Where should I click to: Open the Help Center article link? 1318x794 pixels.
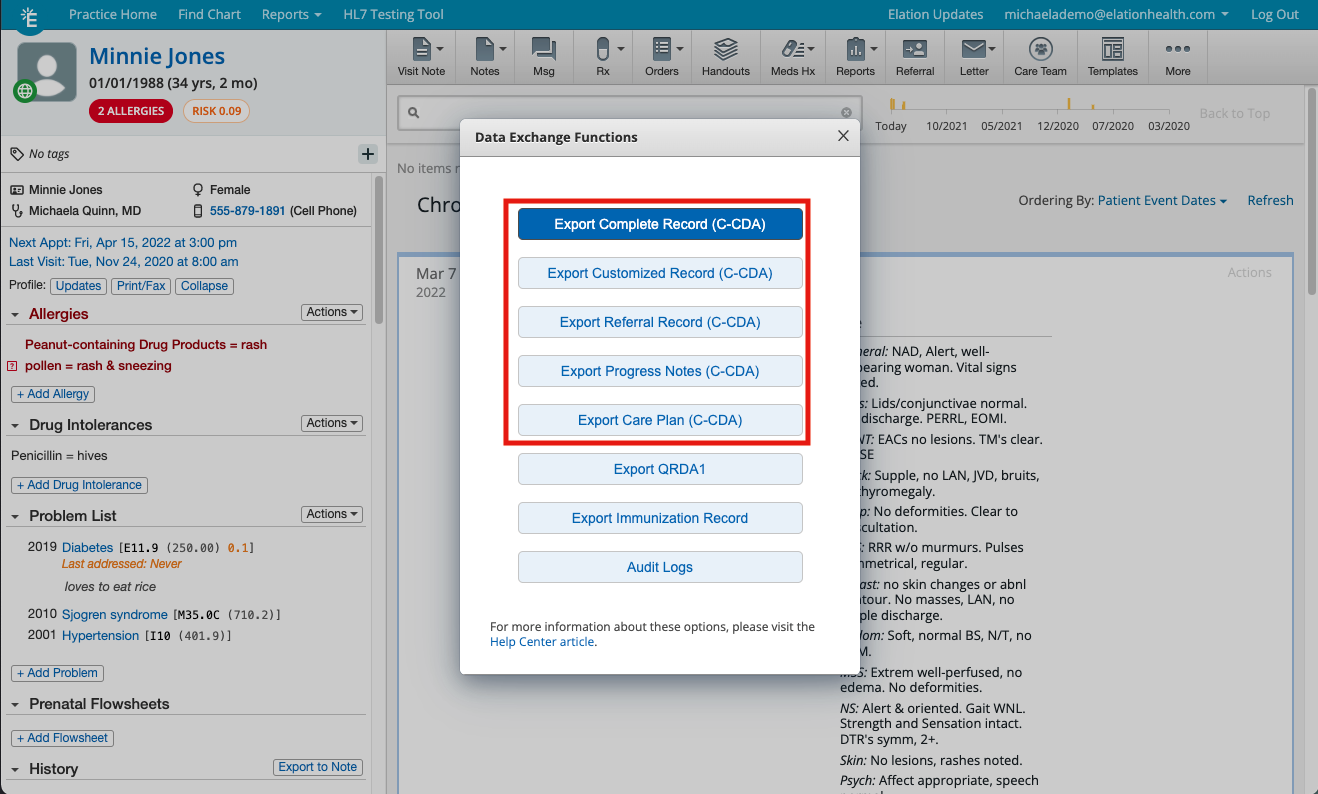coord(542,642)
